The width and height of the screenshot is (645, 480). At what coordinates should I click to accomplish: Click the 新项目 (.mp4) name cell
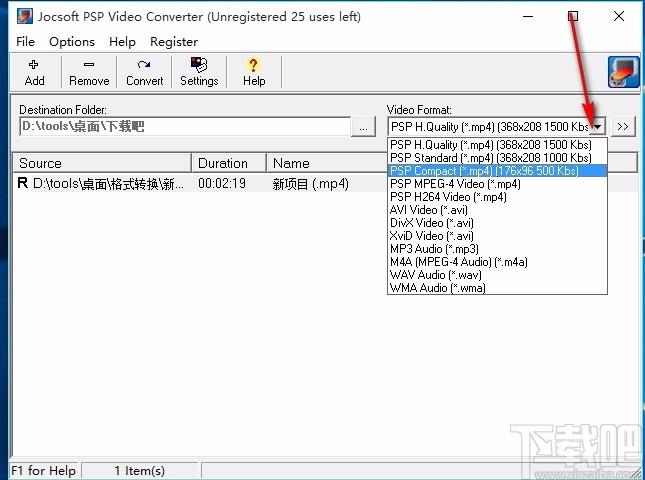pos(311,183)
